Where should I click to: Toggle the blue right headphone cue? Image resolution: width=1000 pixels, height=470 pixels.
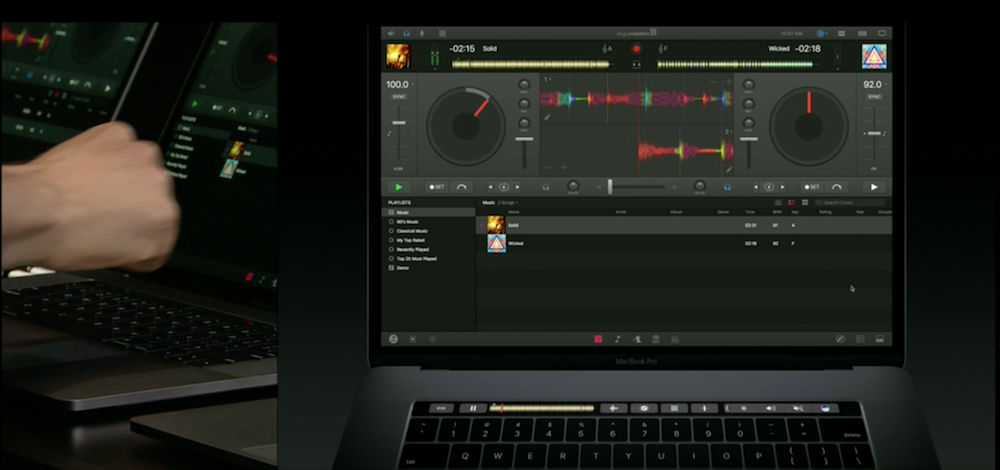pyautogui.click(x=728, y=187)
